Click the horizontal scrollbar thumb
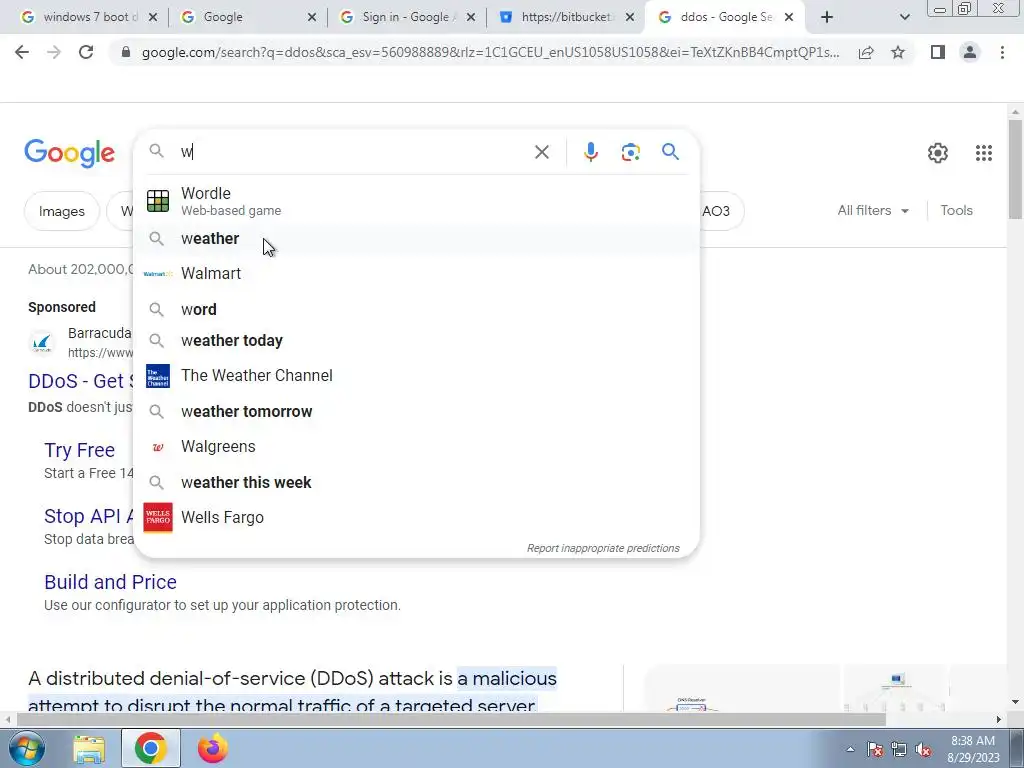The height and width of the screenshot is (768, 1024). pyautogui.click(x=451, y=719)
